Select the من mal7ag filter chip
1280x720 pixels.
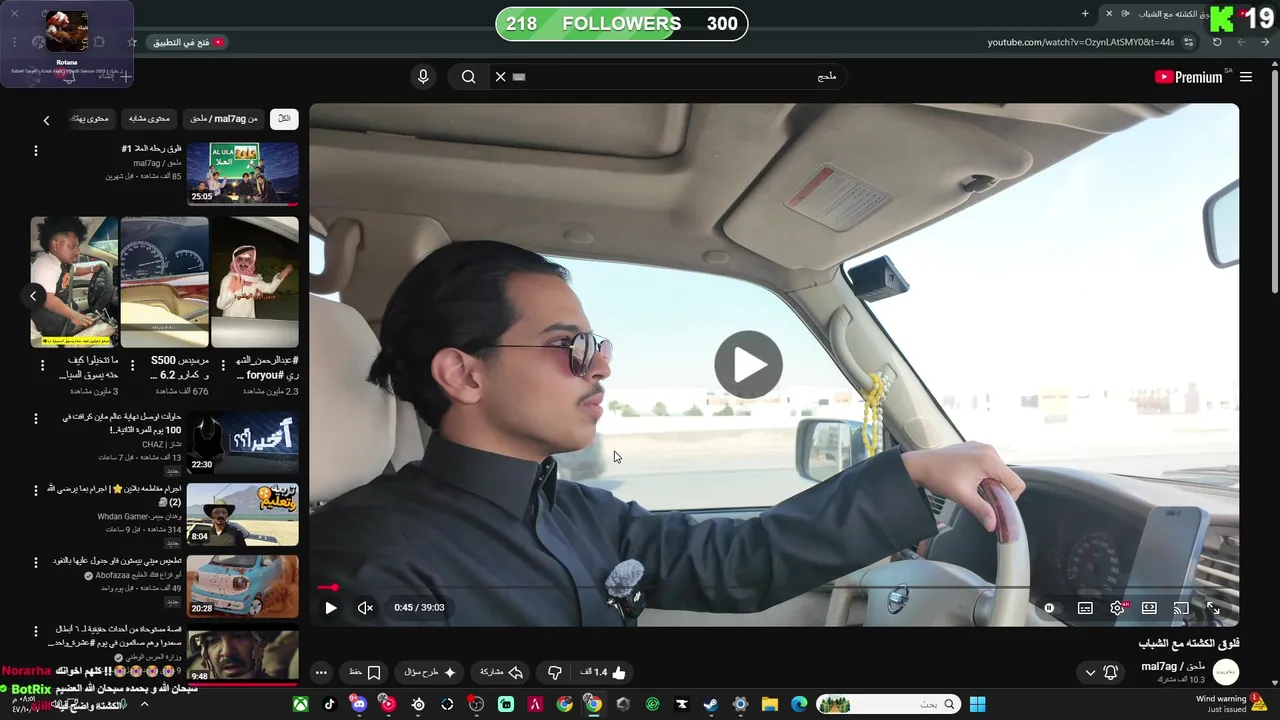pos(224,118)
